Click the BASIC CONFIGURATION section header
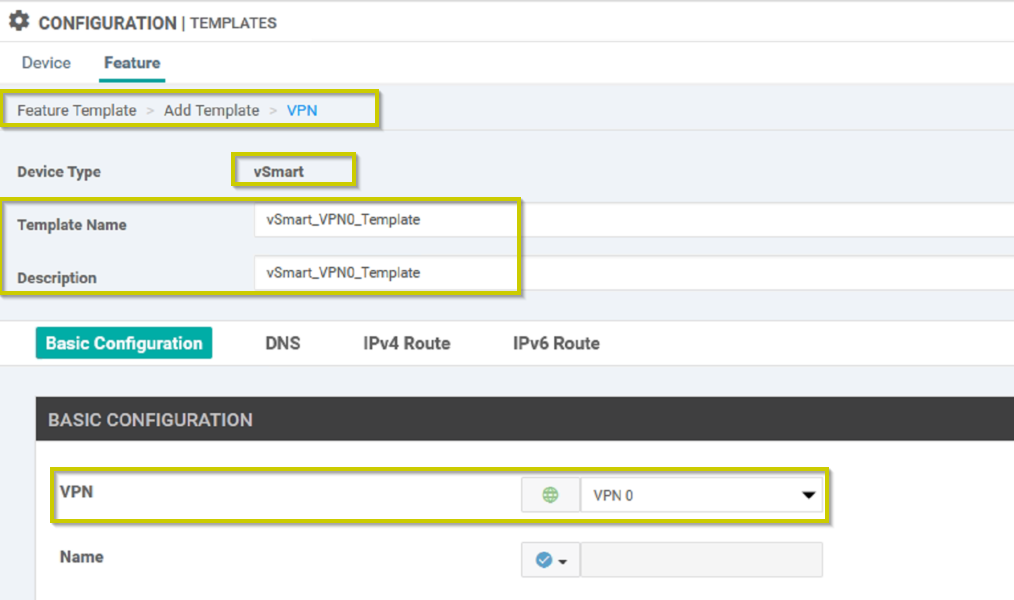The image size is (1014, 600). pos(524,419)
